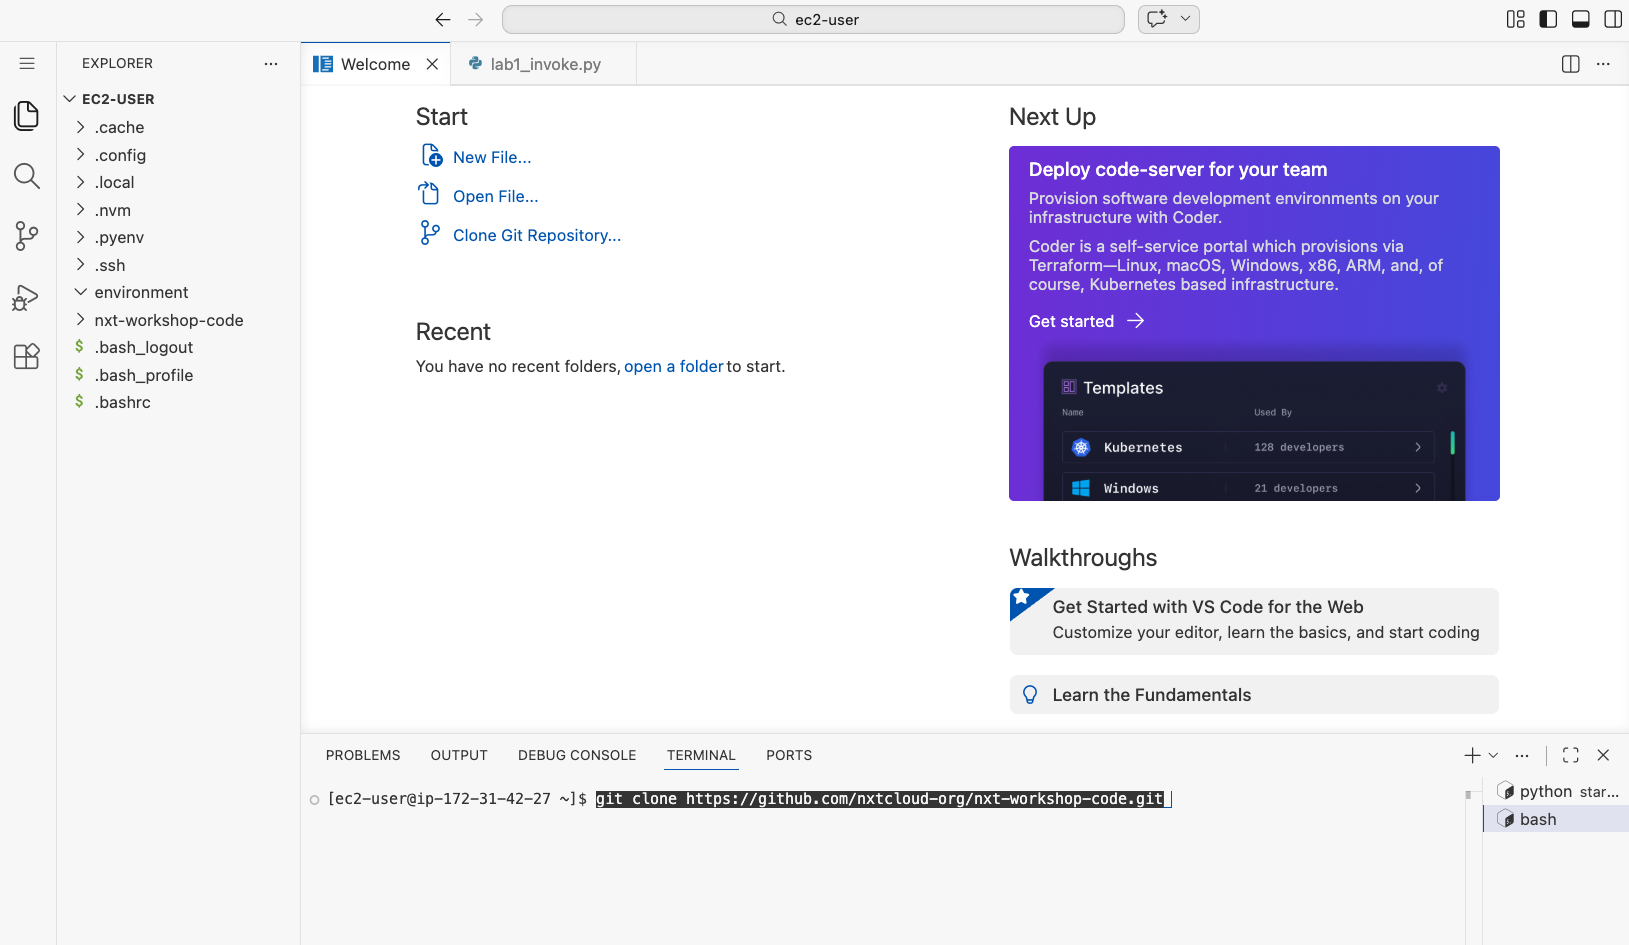Select the bash terminal in the list
Screen dimensions: 1629x945
pyautogui.click(x=1556, y=819)
